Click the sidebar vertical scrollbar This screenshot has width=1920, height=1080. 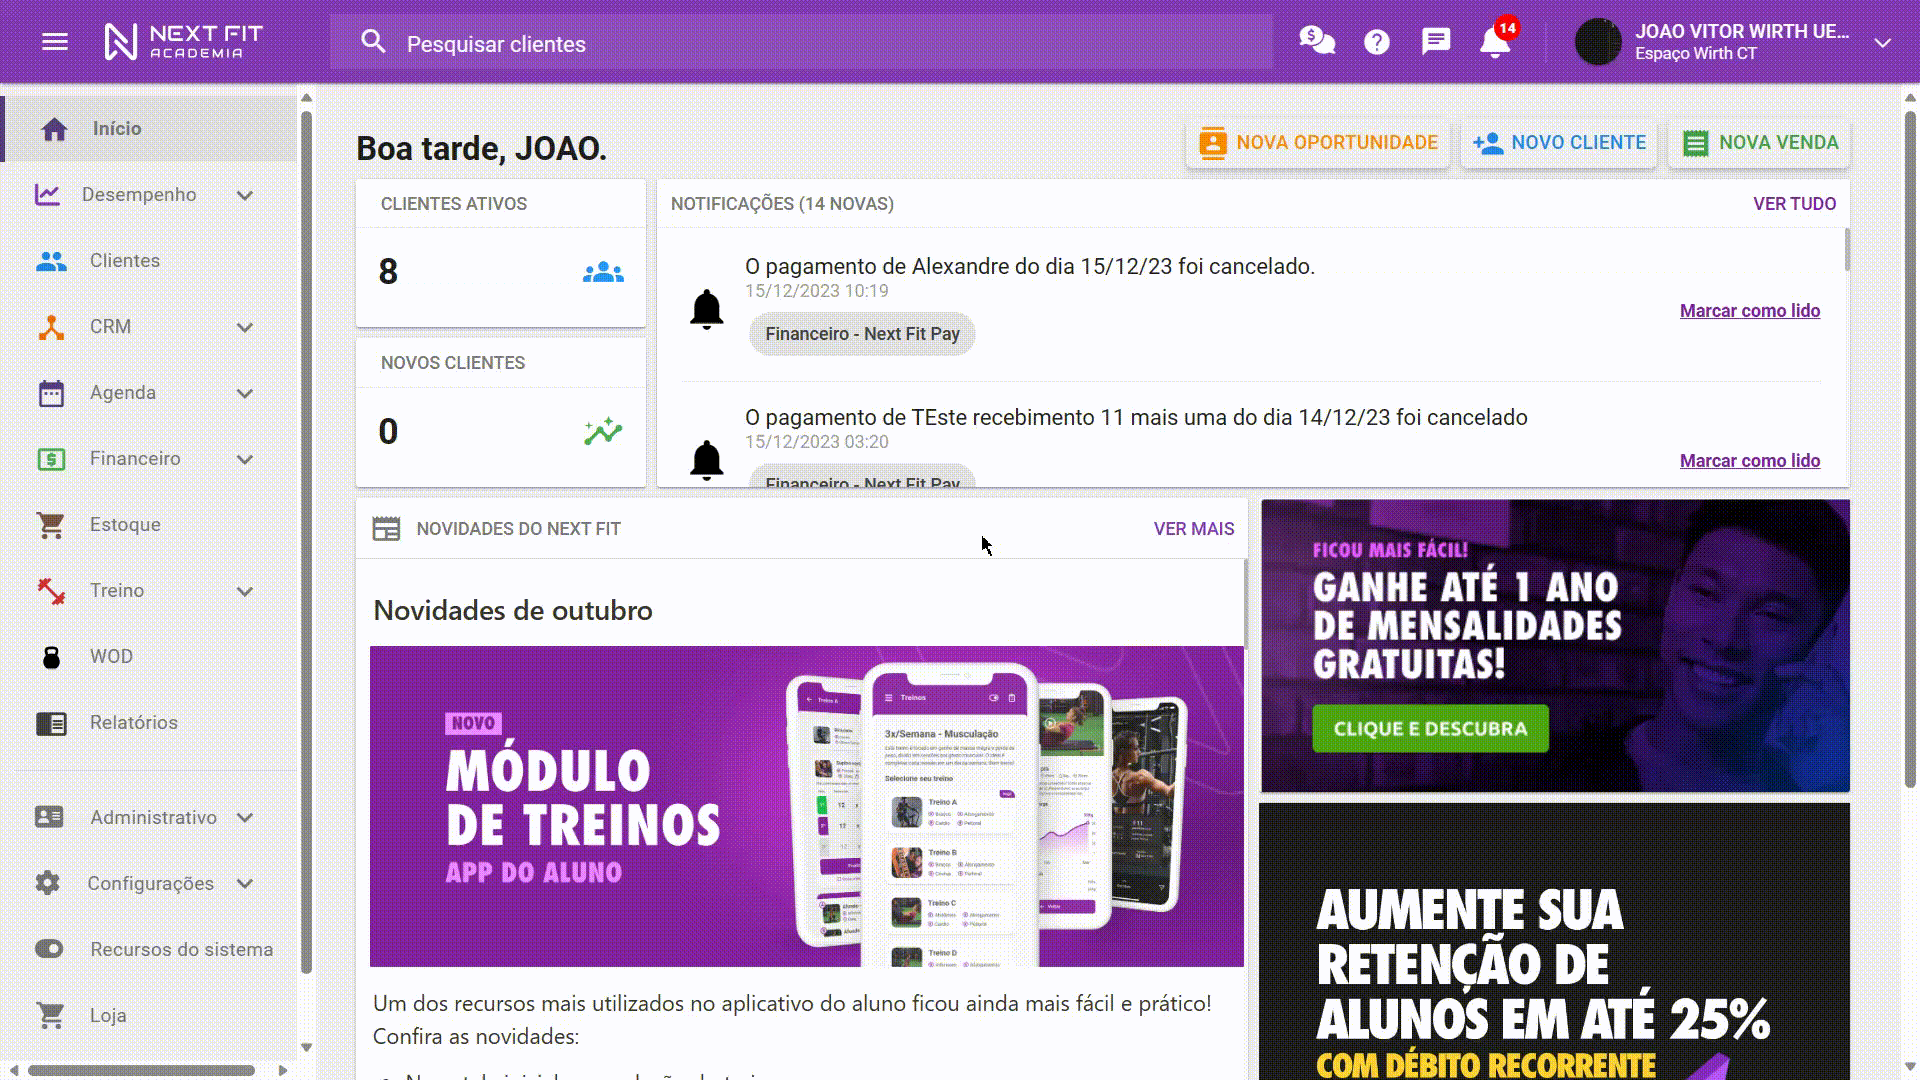click(306, 540)
